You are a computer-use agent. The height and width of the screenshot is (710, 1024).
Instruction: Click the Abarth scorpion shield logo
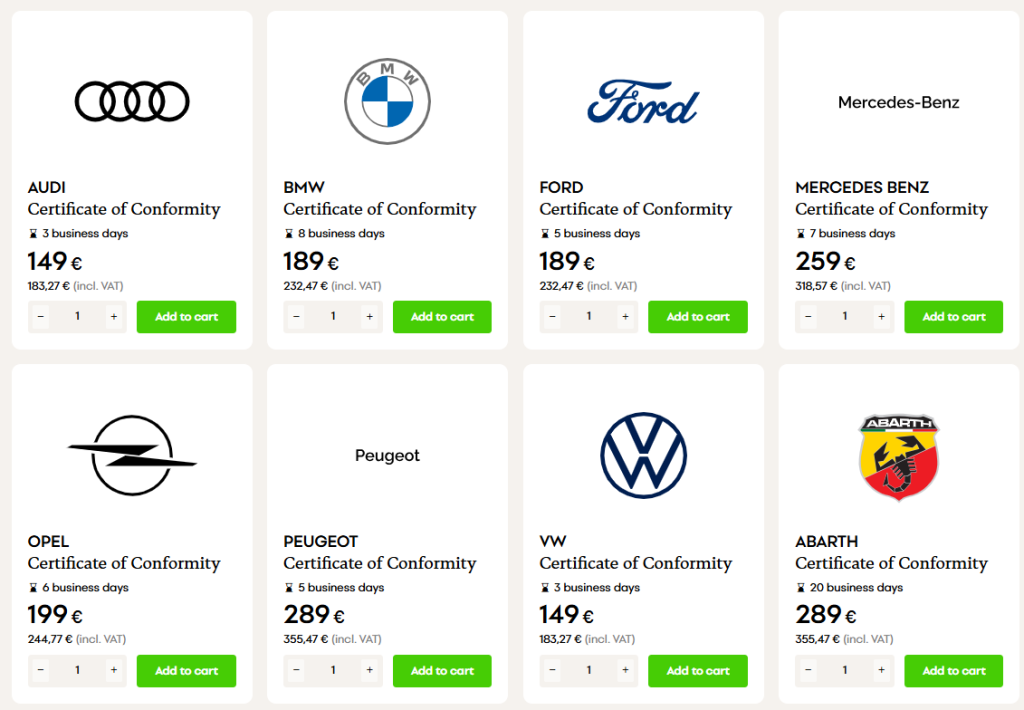pos(899,457)
